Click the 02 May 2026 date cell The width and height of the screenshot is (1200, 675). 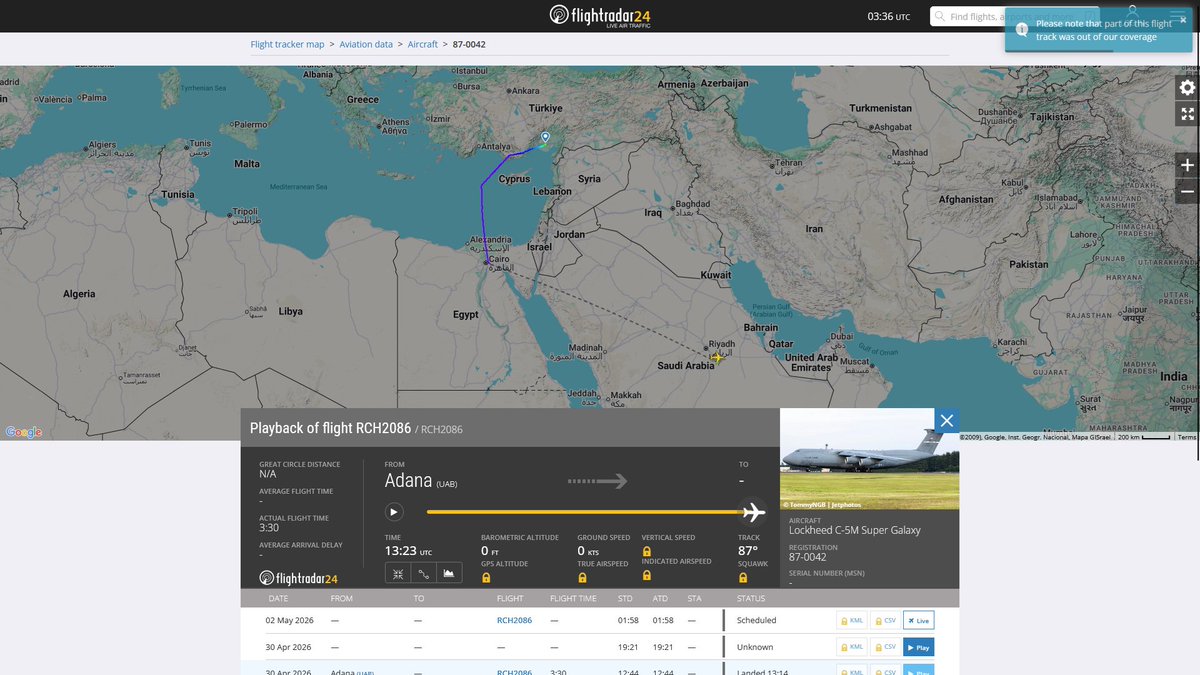288,620
